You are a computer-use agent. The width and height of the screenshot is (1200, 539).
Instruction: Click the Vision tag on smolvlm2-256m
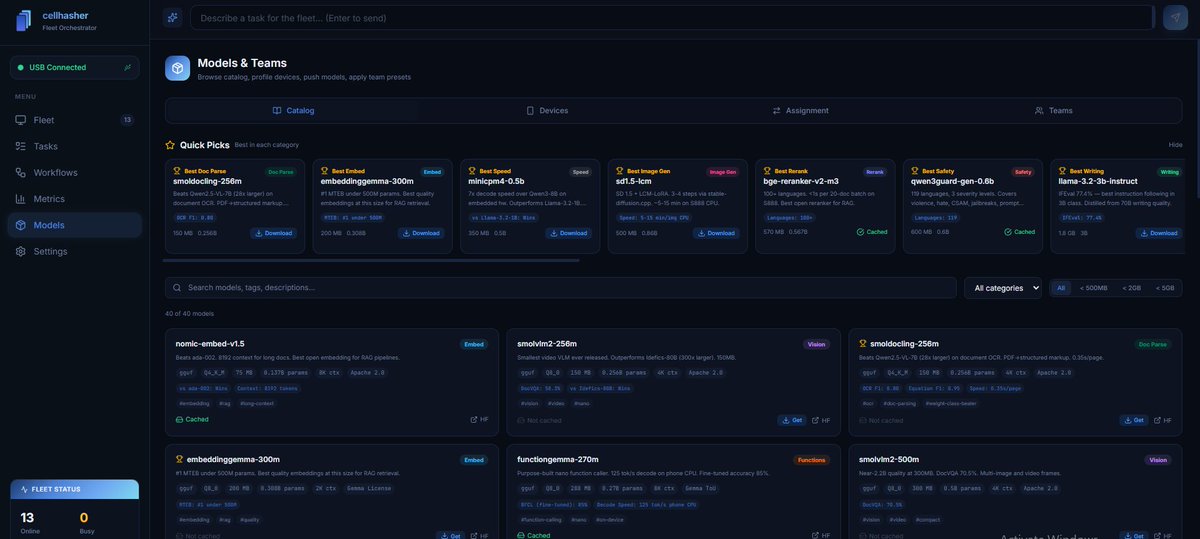tap(816, 344)
